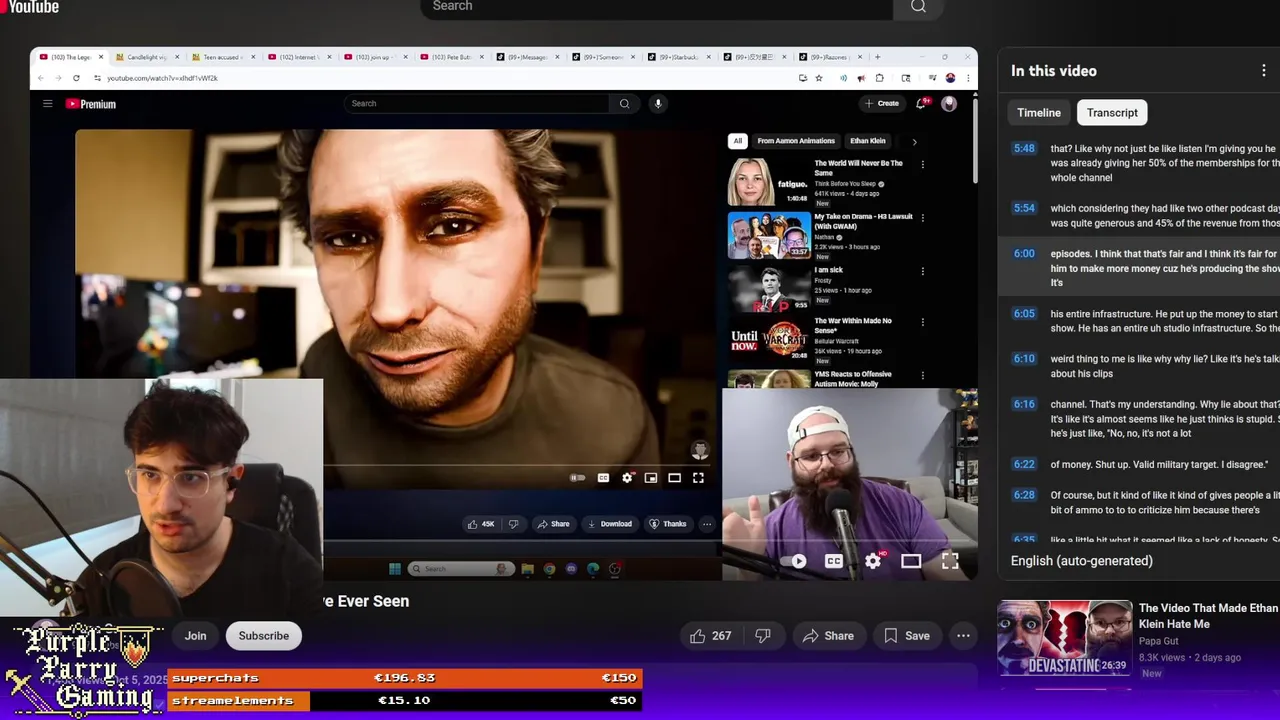The height and width of the screenshot is (720, 1280).
Task: Dislike the outer video
Action: 763,636
